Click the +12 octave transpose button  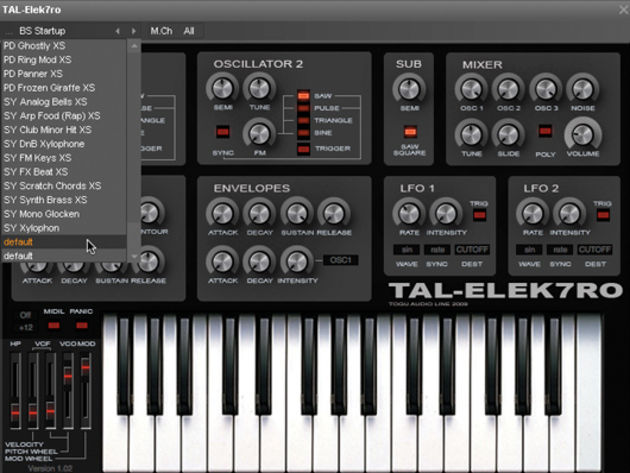[x=25, y=328]
